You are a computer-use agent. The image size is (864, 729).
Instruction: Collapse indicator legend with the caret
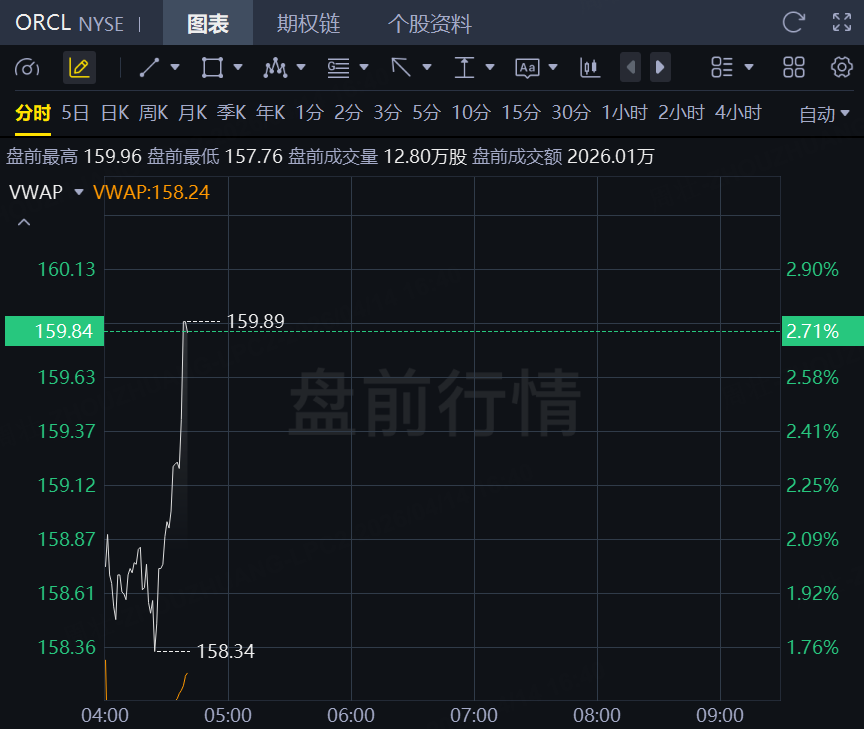[24, 223]
